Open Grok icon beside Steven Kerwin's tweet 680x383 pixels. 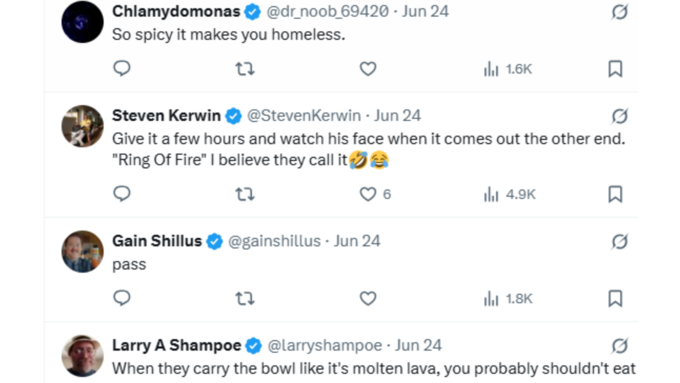coord(619,116)
